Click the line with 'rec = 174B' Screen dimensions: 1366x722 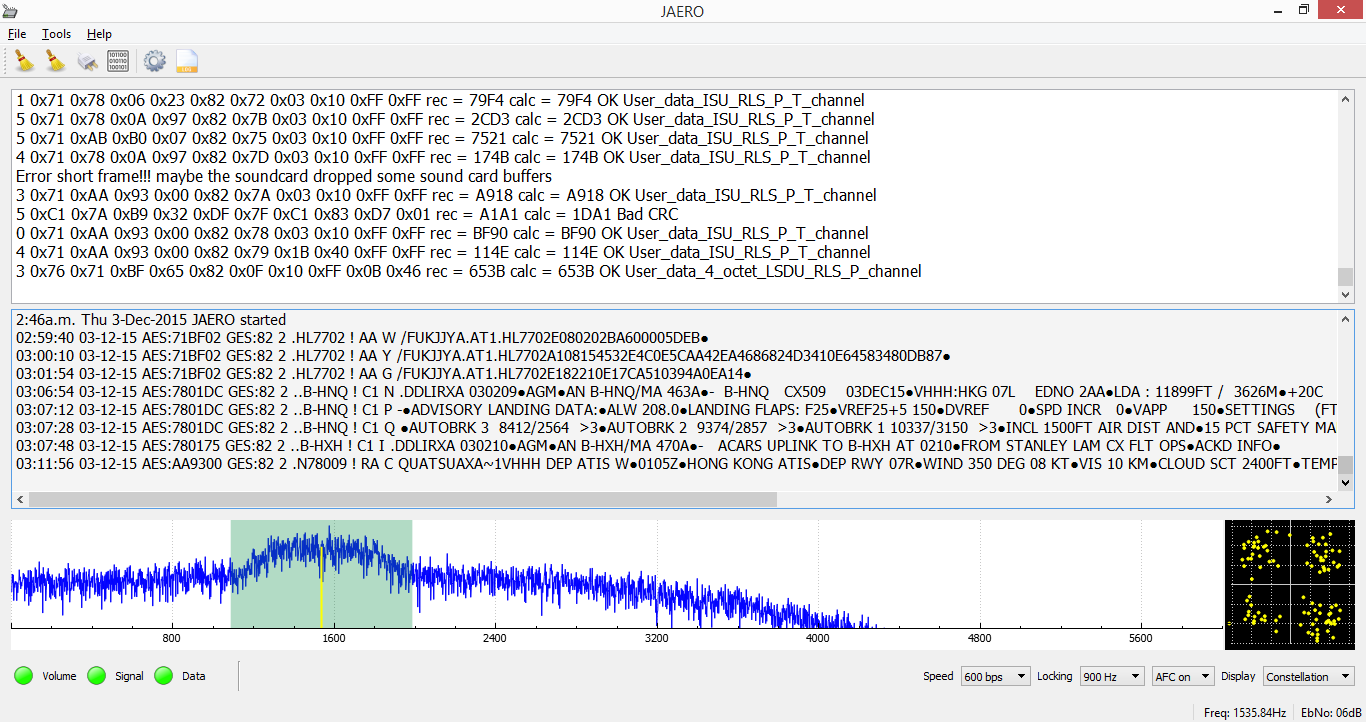click(443, 157)
